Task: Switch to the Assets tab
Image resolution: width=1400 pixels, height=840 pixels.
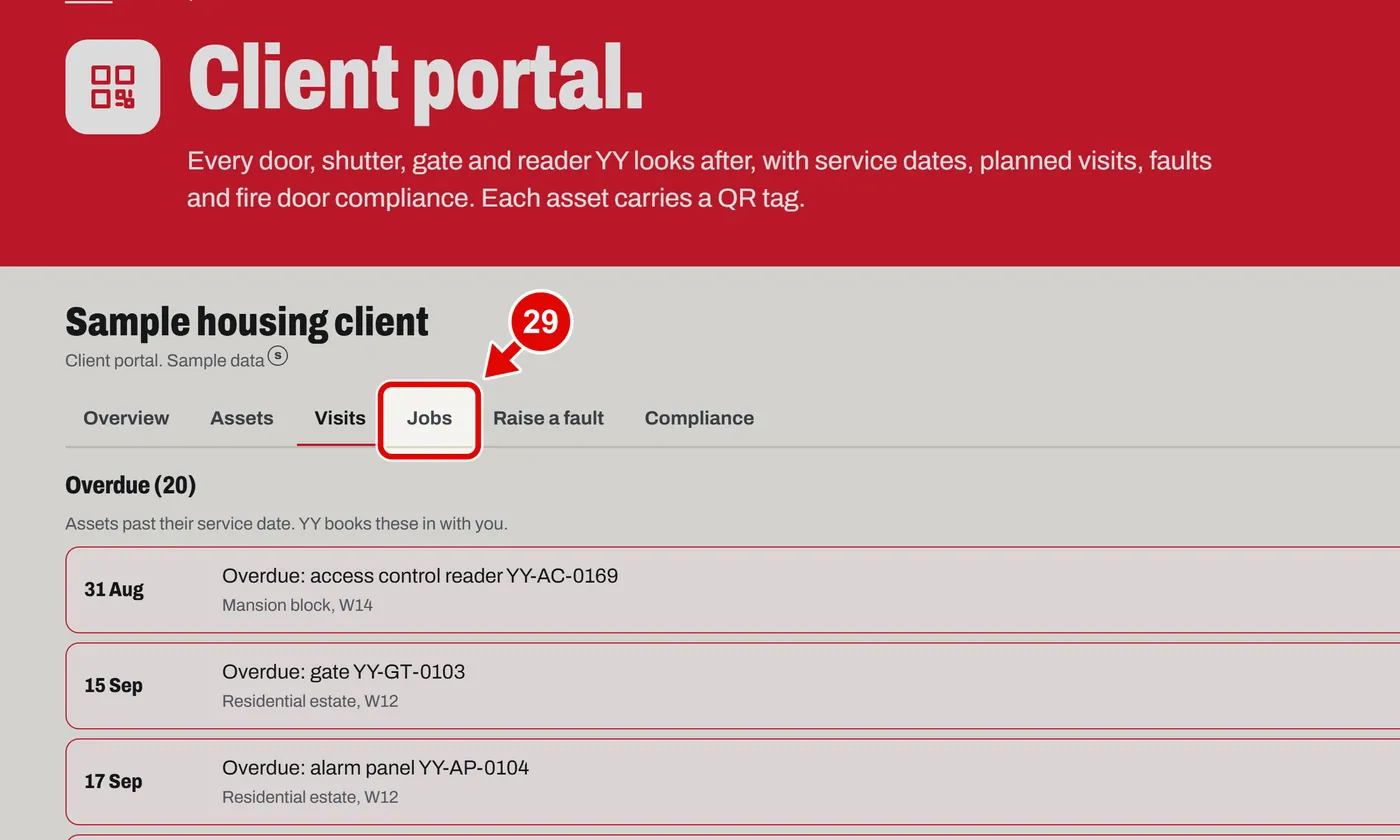Action: point(242,418)
